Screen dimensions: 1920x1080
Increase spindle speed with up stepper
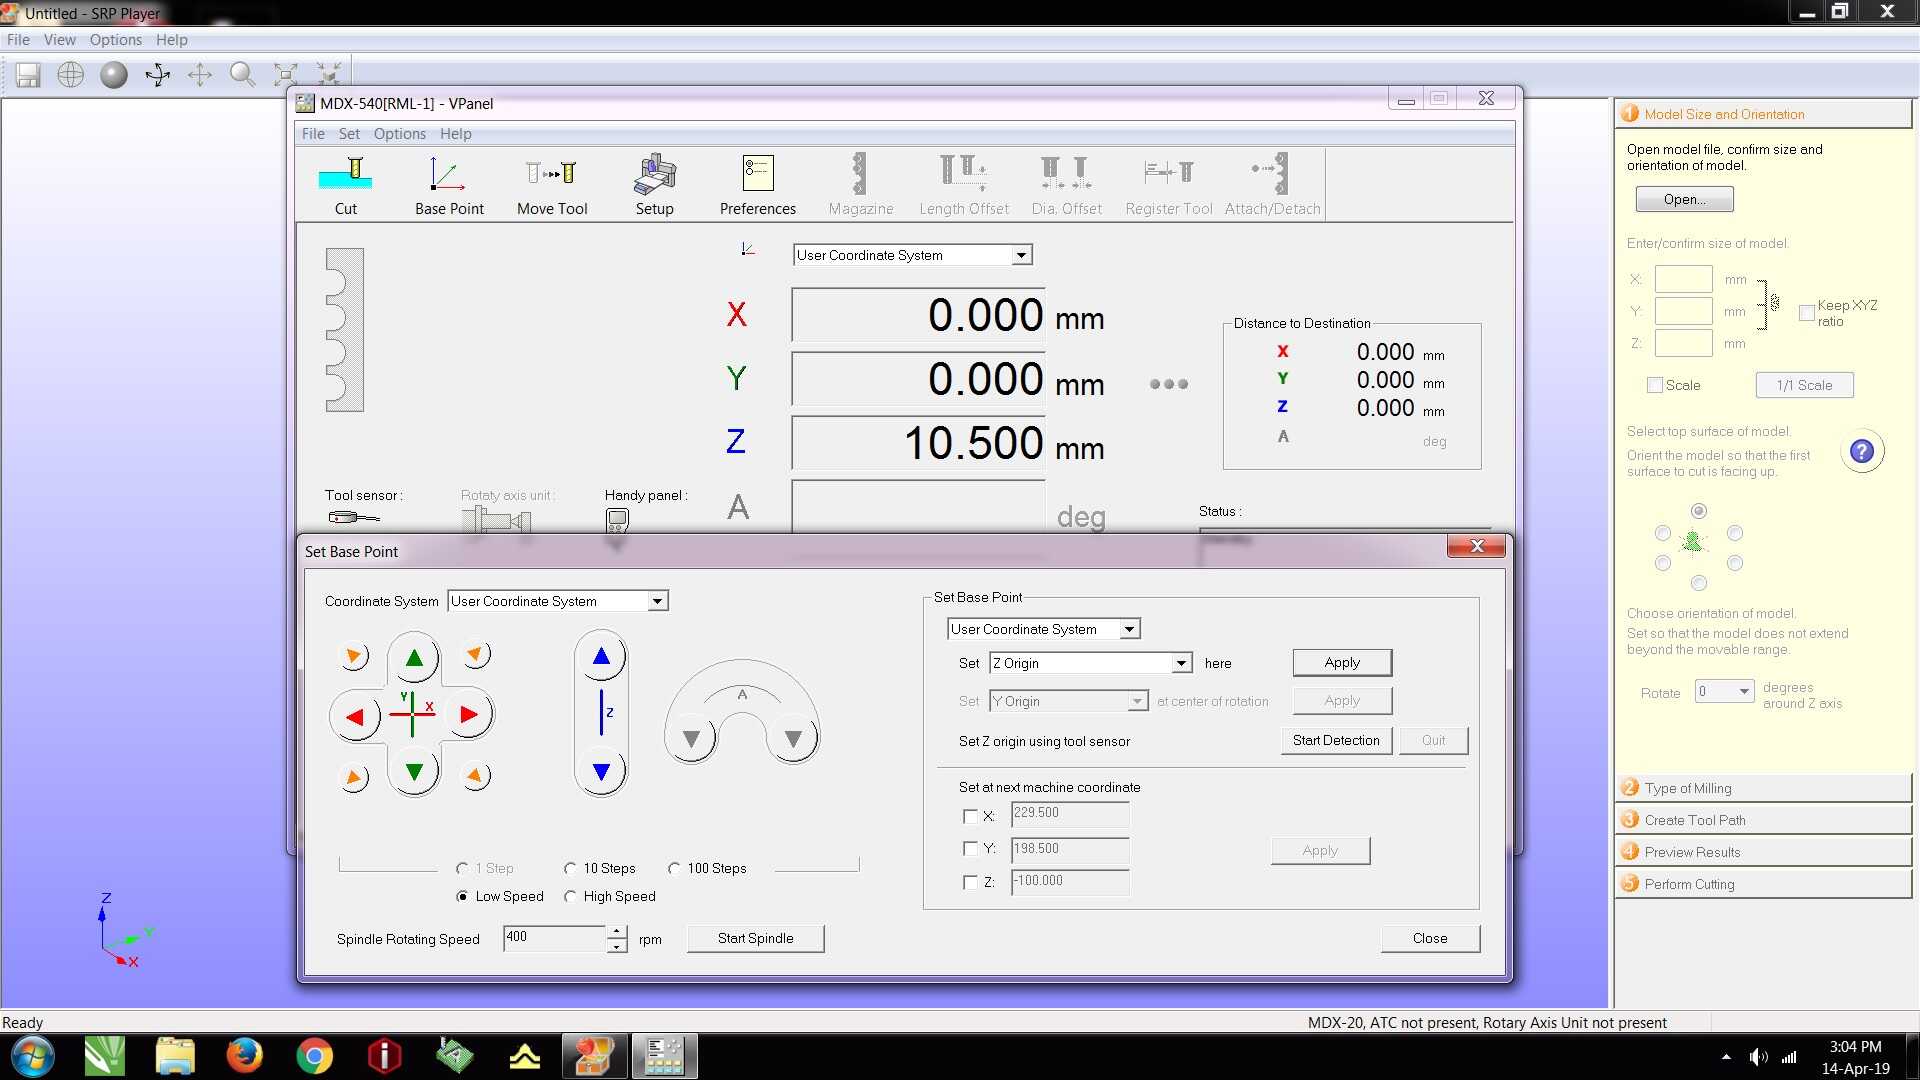pyautogui.click(x=617, y=932)
